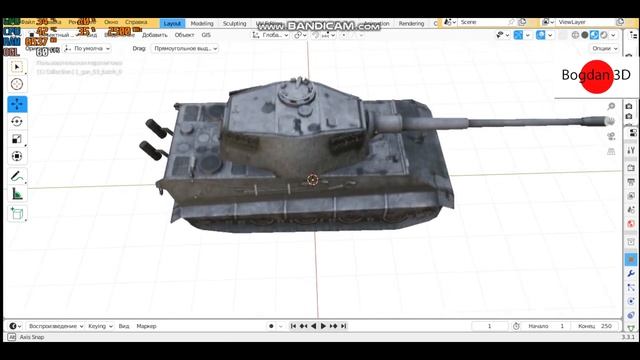The image size is (640, 360).
Task: Open the World properties tab
Action: [x=631, y=224]
